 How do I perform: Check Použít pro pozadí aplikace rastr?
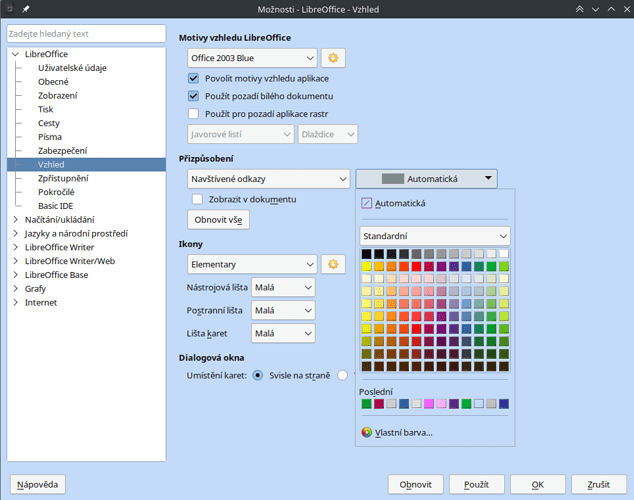[x=194, y=114]
